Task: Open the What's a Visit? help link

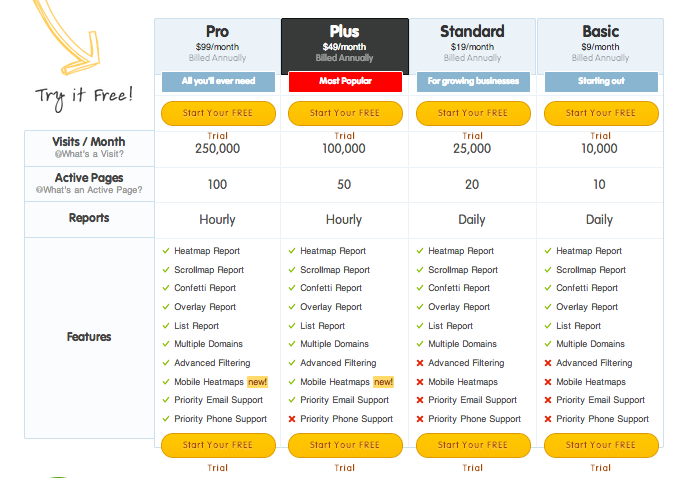Action: (x=89, y=154)
